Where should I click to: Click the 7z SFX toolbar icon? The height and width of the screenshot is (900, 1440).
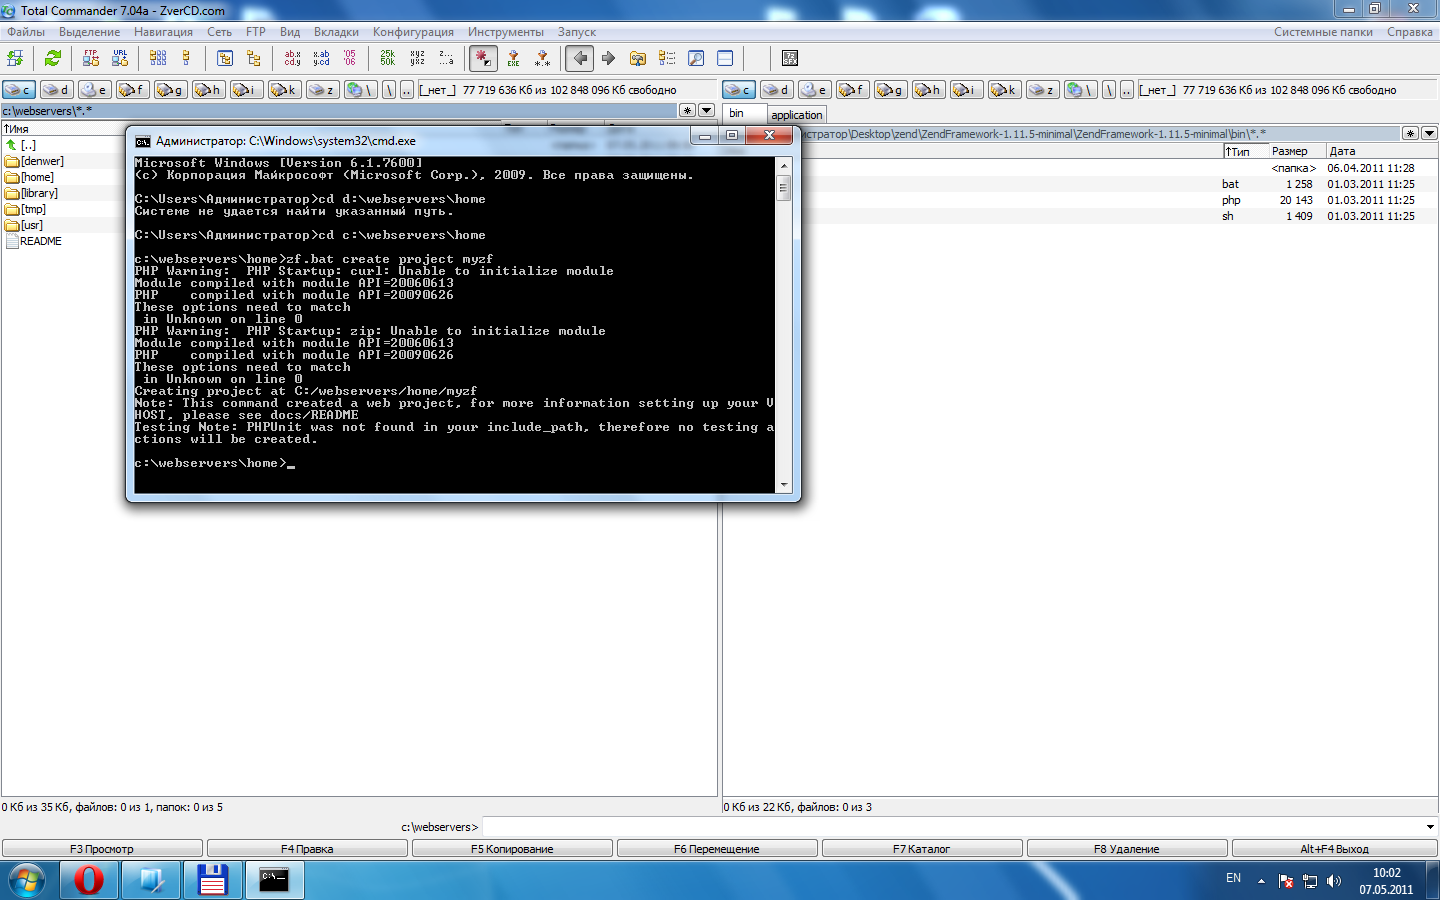coord(790,59)
